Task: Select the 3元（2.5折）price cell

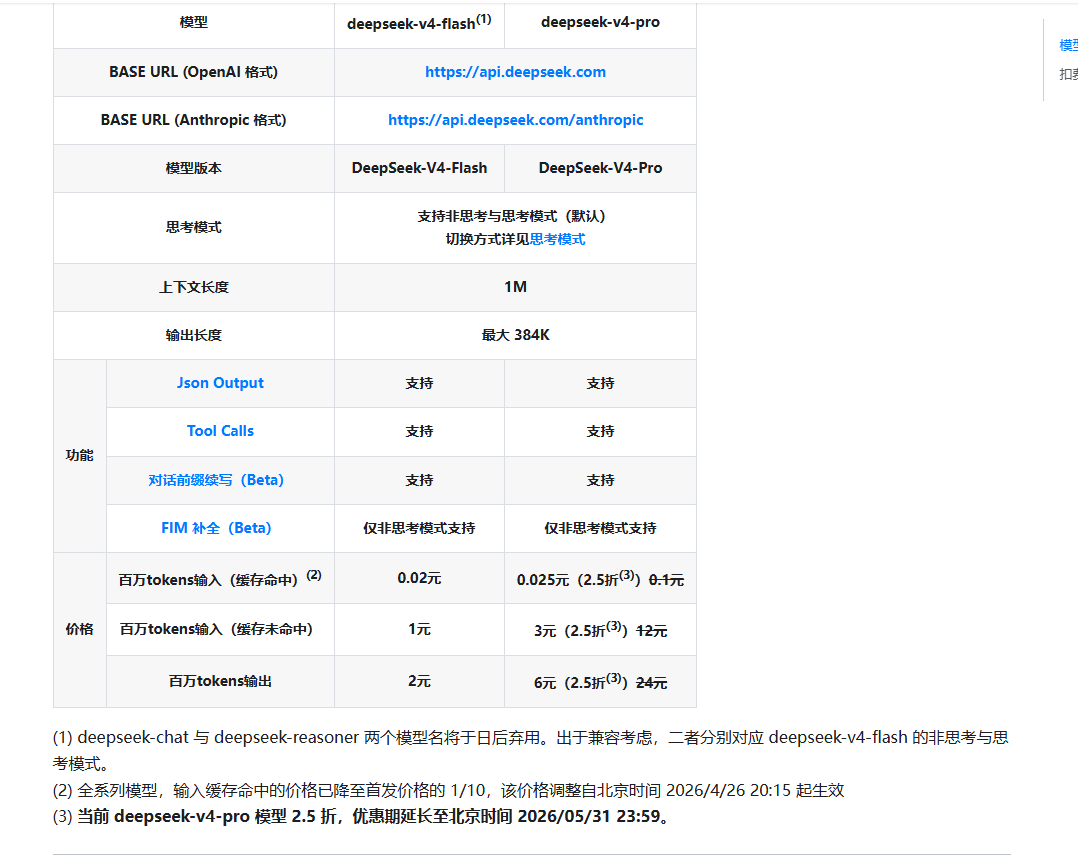Action: pyautogui.click(x=600, y=630)
